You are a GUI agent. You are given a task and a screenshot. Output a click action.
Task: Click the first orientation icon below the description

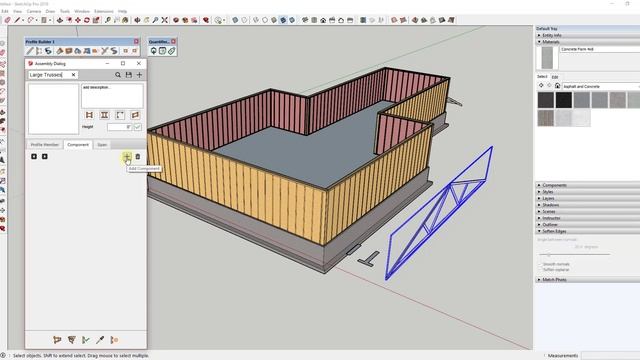(89, 115)
